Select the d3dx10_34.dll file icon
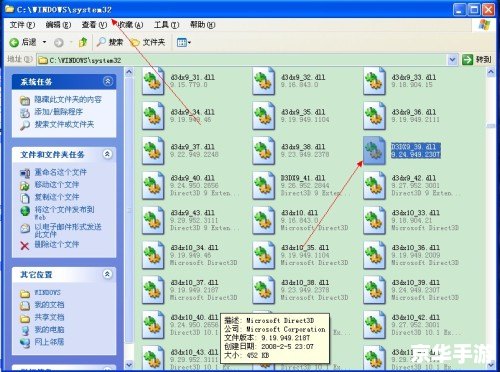Screen dimensions: 500x372 coord(153,255)
